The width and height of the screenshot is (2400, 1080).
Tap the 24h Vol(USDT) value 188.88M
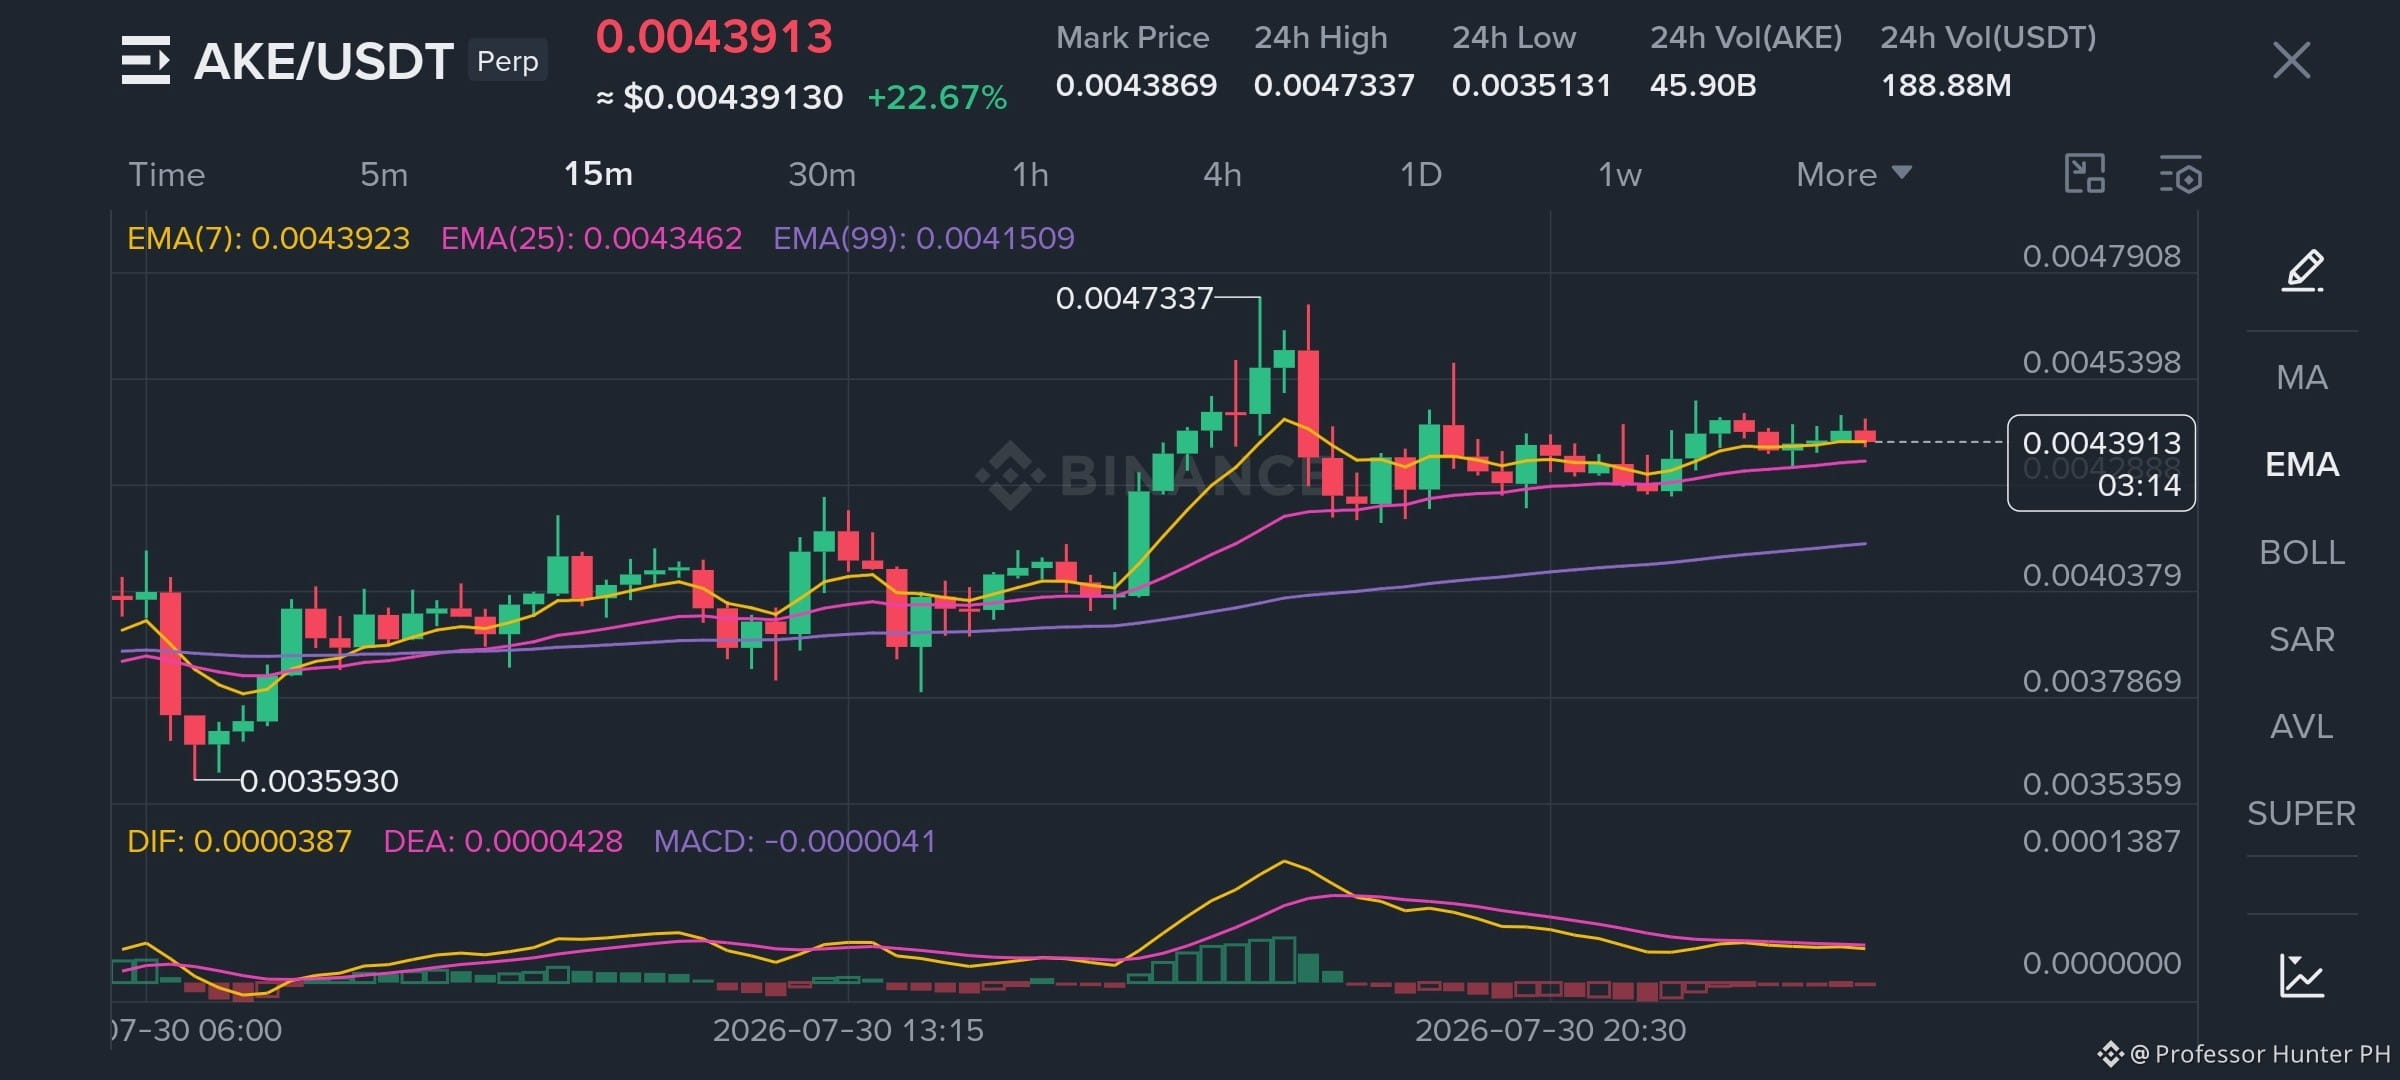click(1946, 85)
